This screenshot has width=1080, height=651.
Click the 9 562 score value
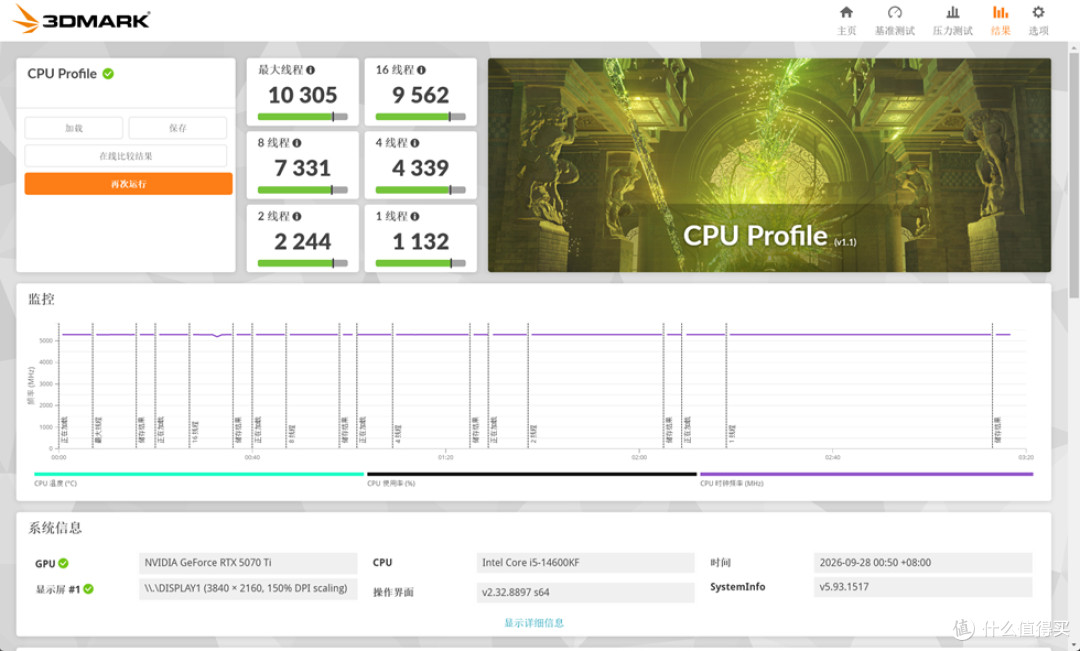[x=420, y=95]
